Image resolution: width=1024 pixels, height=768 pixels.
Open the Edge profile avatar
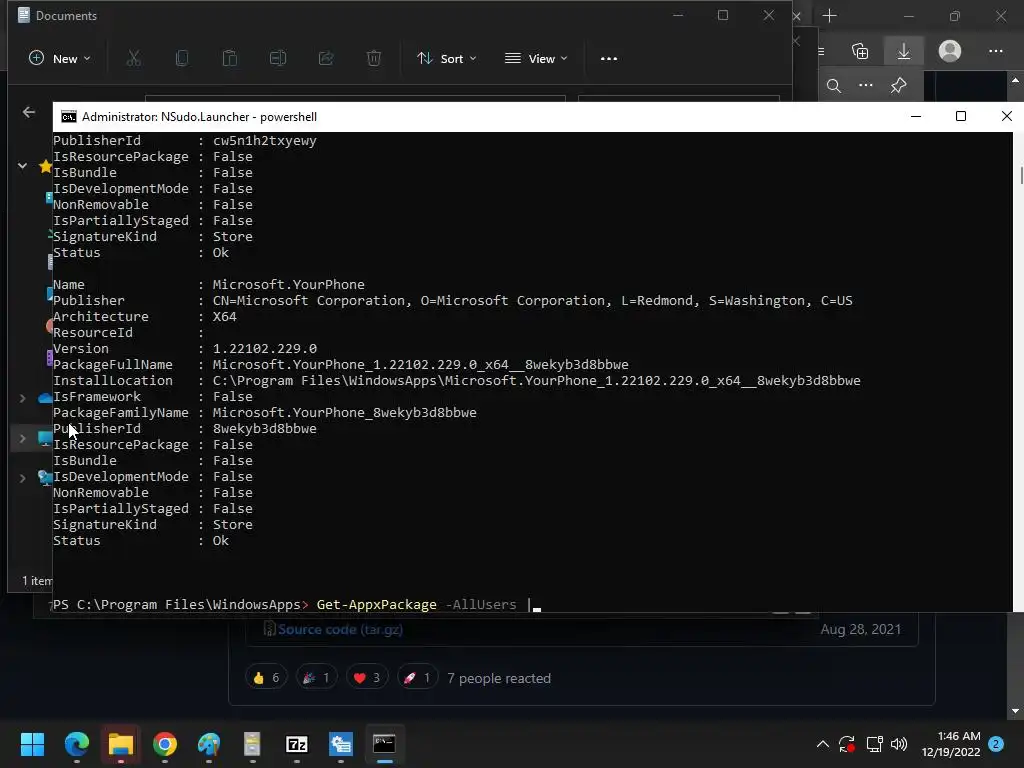(x=950, y=51)
